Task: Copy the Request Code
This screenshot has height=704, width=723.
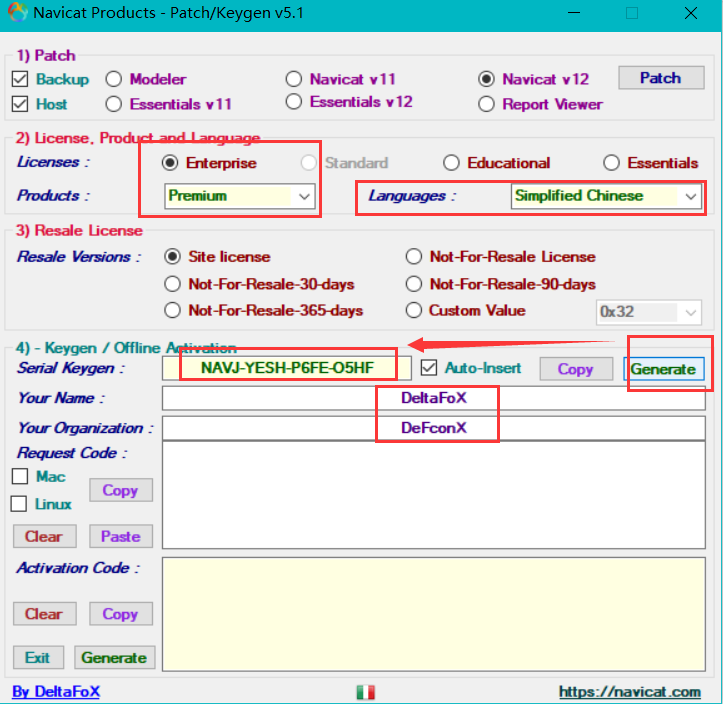Action: tap(121, 490)
